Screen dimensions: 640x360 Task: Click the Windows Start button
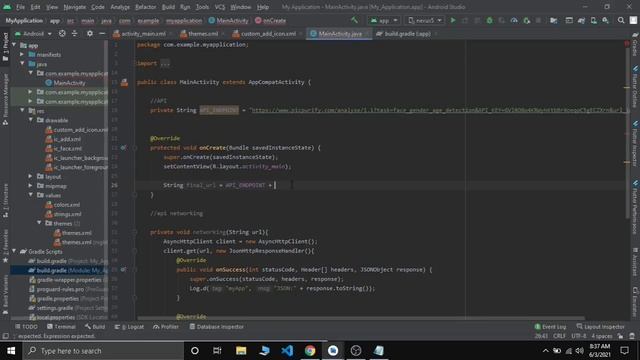(x=11, y=351)
